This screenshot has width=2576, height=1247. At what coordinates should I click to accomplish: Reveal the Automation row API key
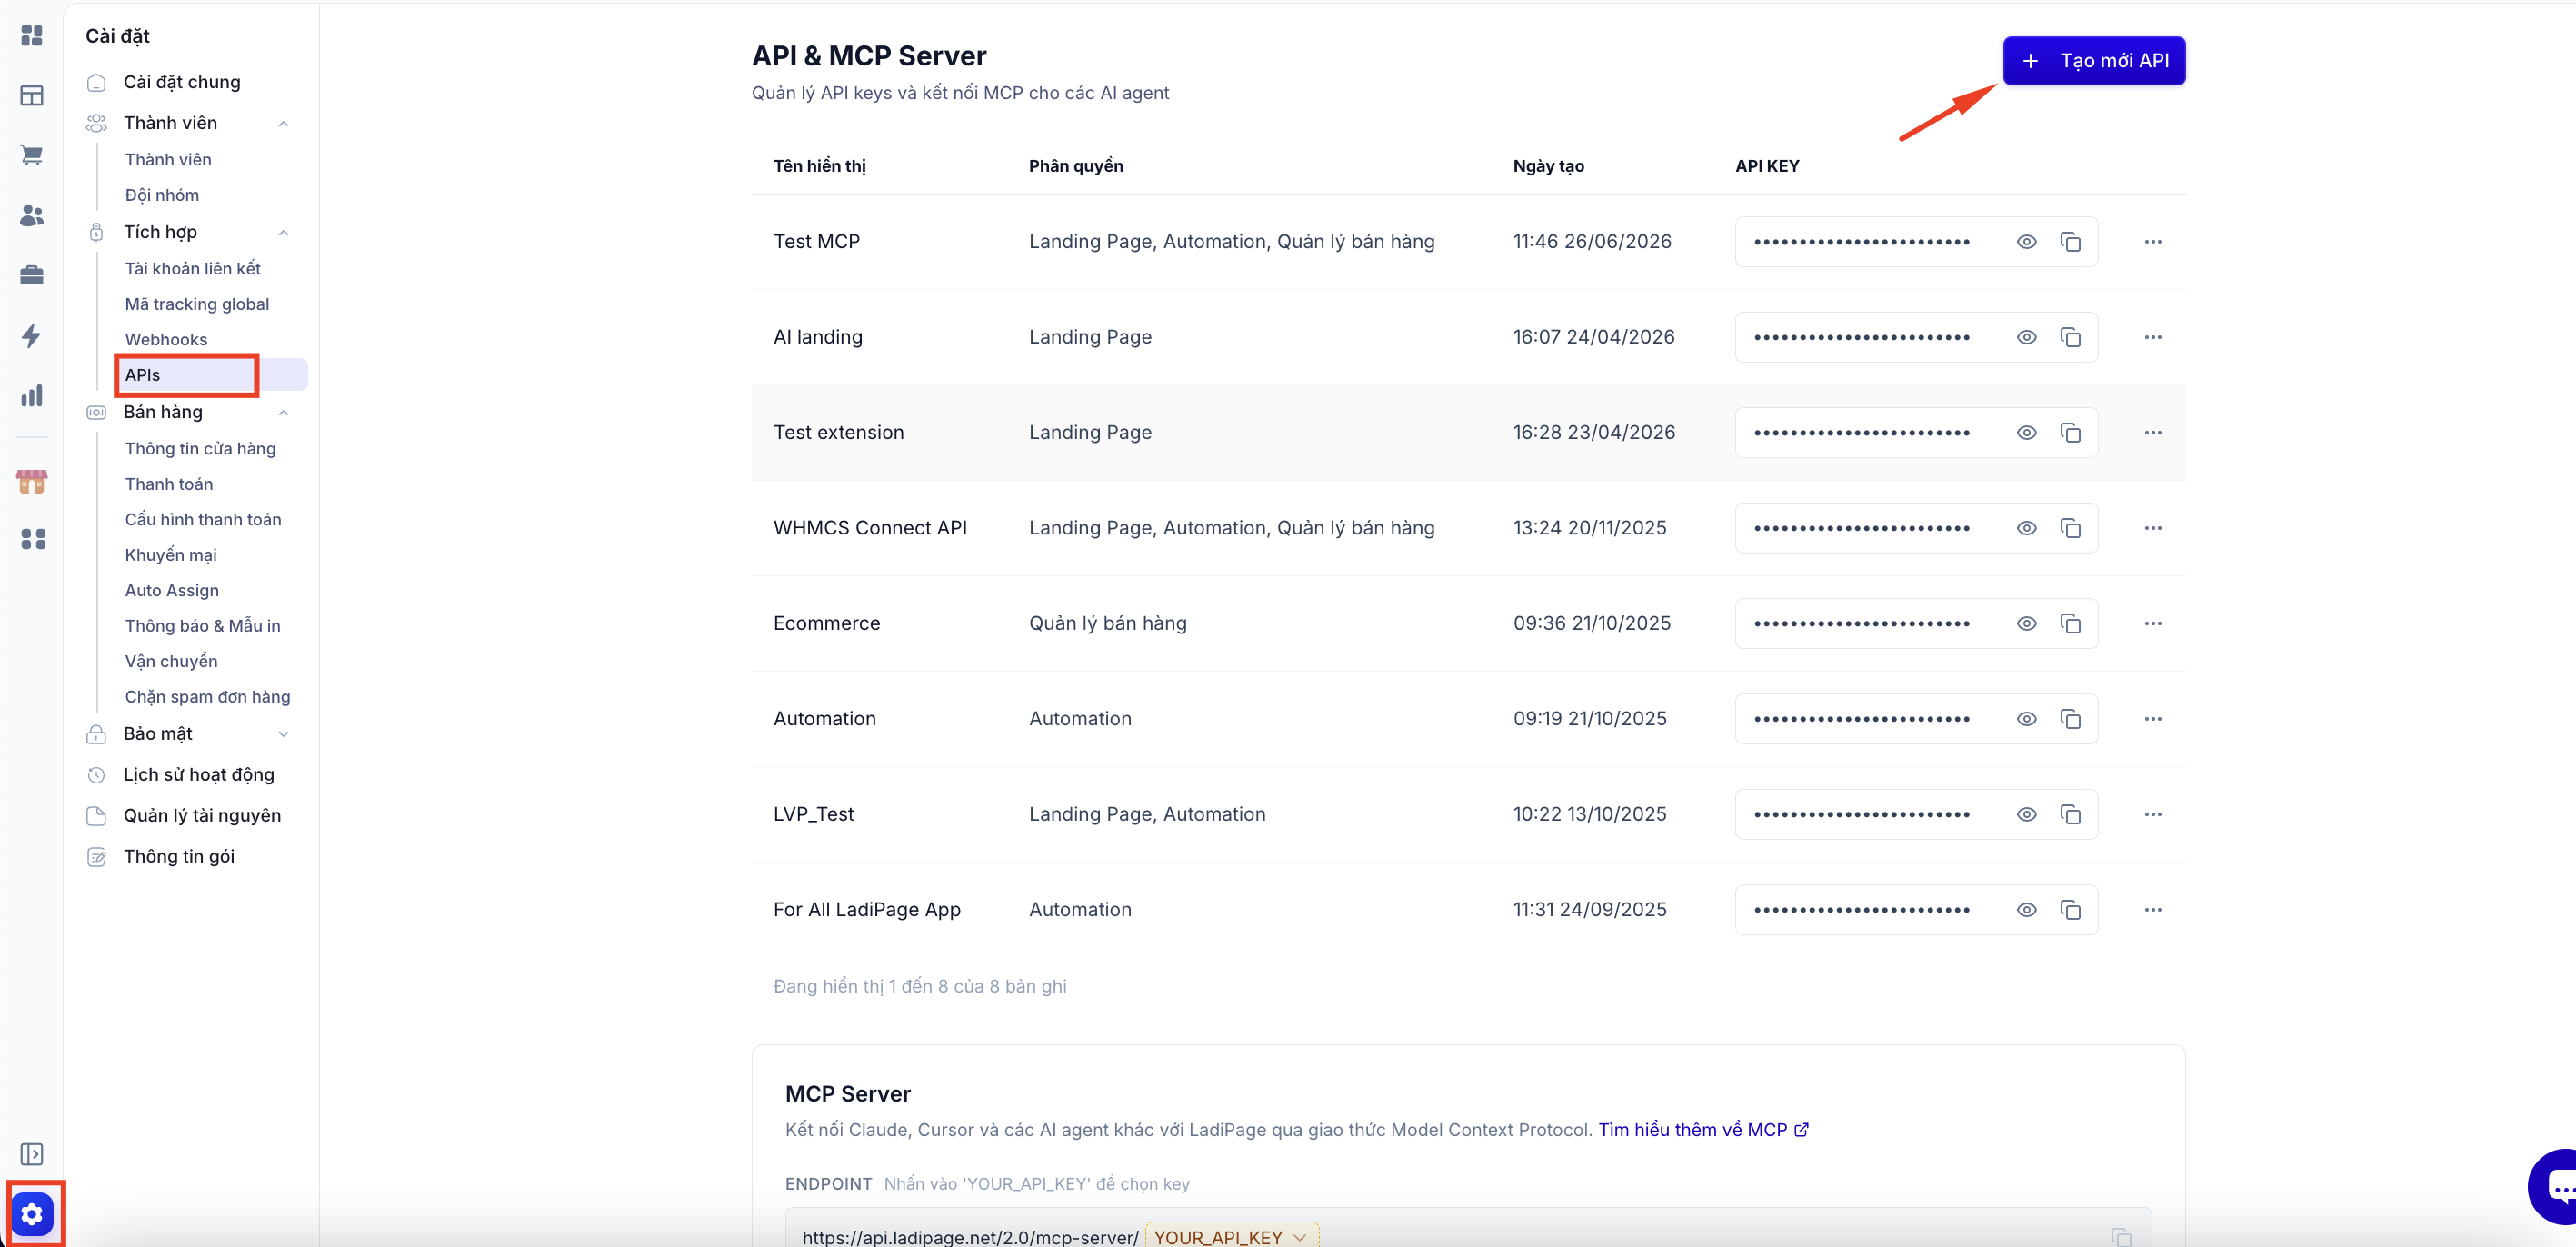pos(2026,719)
